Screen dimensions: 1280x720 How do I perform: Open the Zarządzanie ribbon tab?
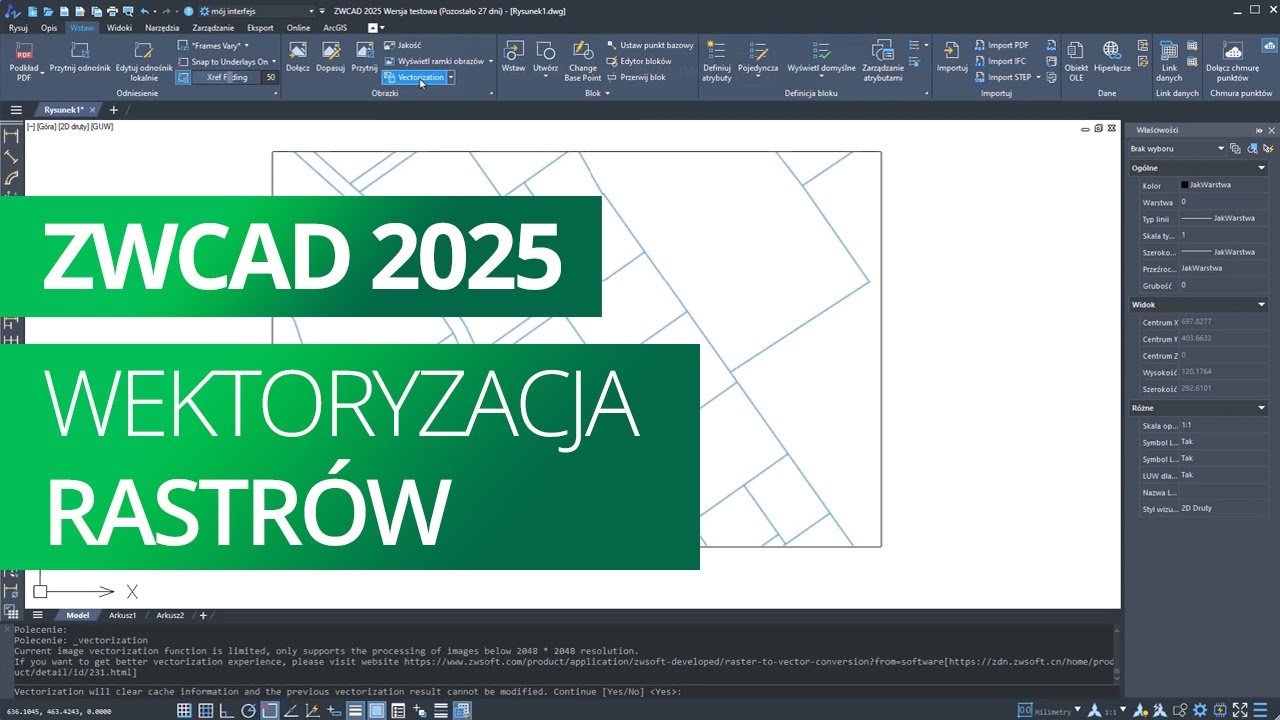pos(214,28)
